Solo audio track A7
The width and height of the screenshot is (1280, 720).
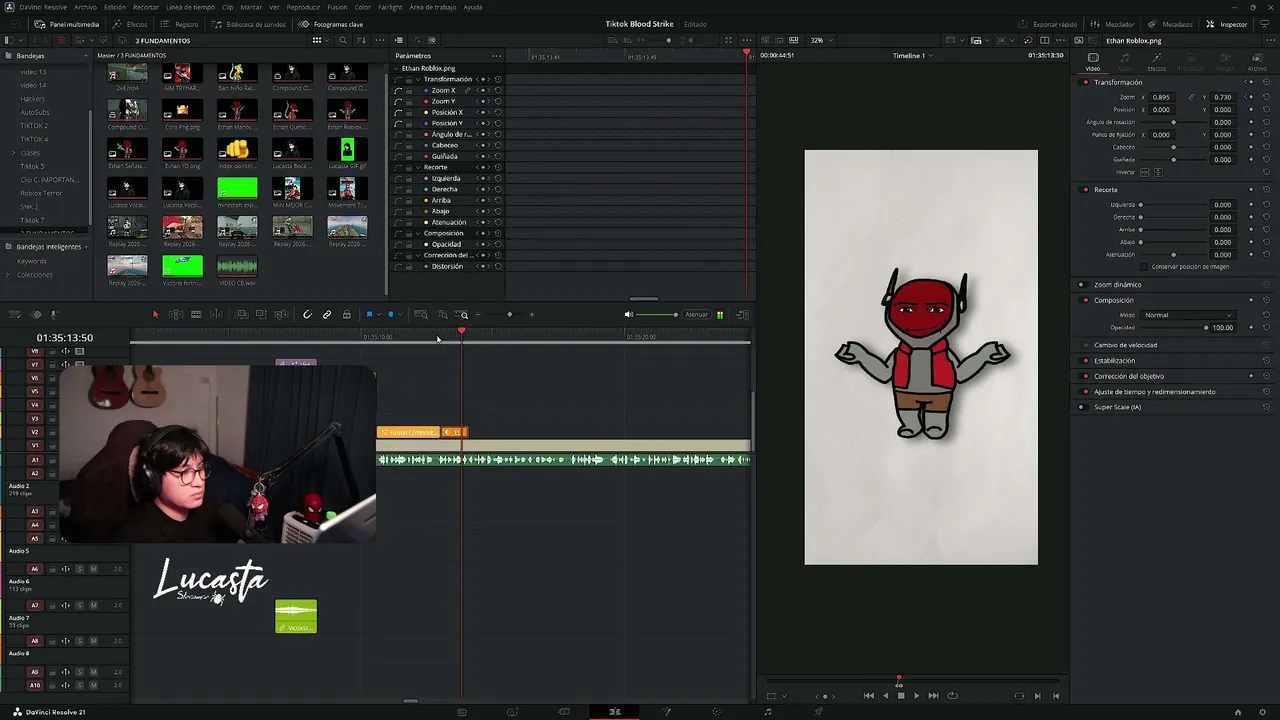(x=80, y=605)
